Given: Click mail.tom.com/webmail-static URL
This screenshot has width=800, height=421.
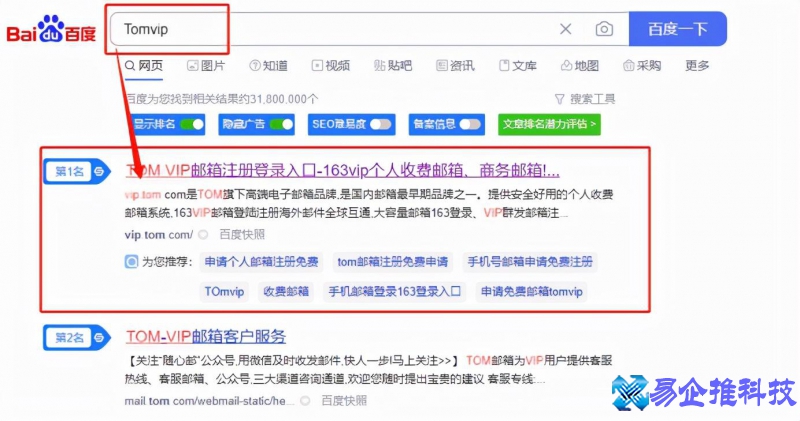Looking at the screenshot, I should [x=209, y=401].
